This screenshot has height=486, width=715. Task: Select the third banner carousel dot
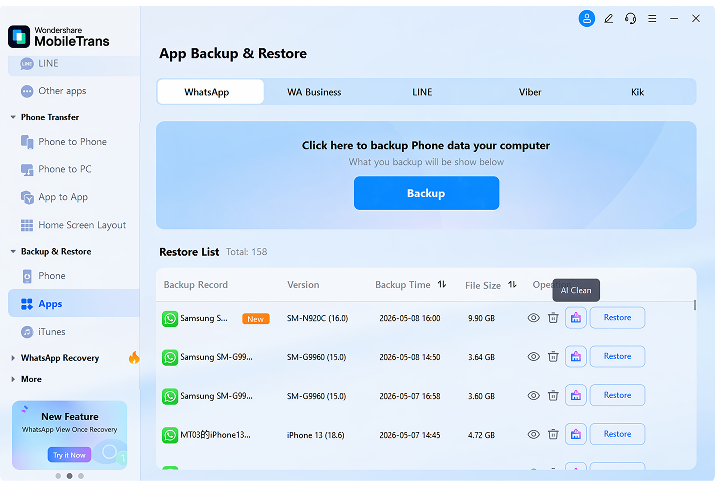(81, 476)
